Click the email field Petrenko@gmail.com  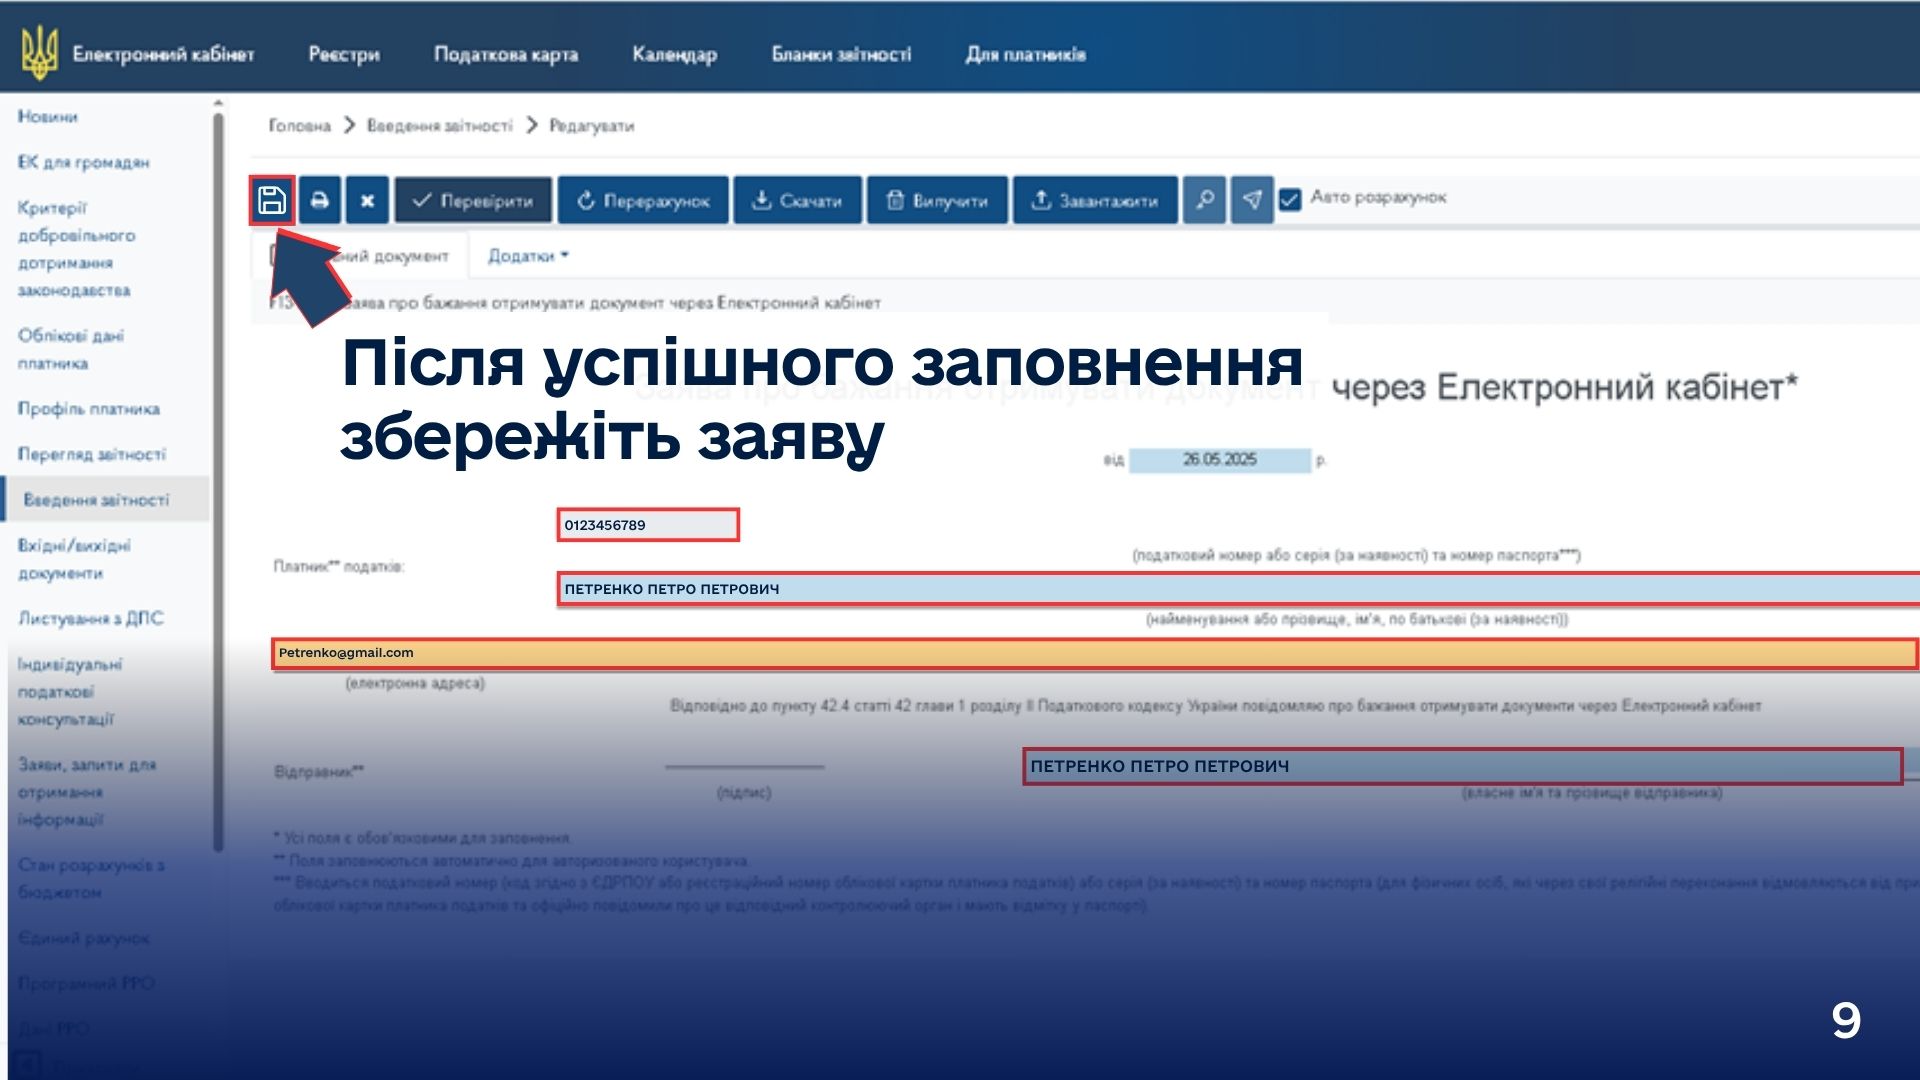(1094, 653)
